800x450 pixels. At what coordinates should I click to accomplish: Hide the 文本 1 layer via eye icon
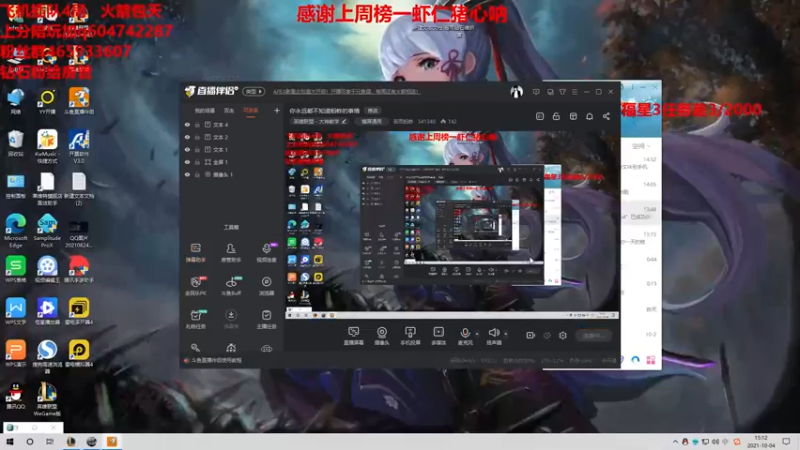coord(187,149)
